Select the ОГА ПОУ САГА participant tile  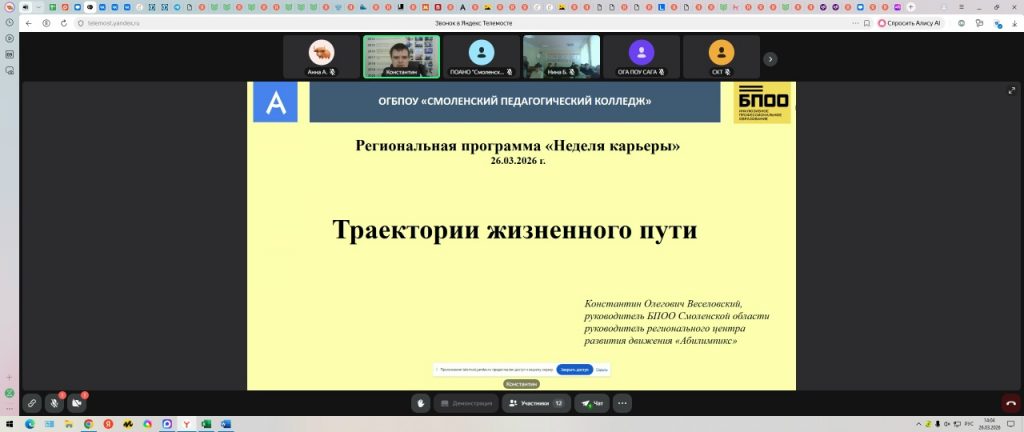pos(641,57)
